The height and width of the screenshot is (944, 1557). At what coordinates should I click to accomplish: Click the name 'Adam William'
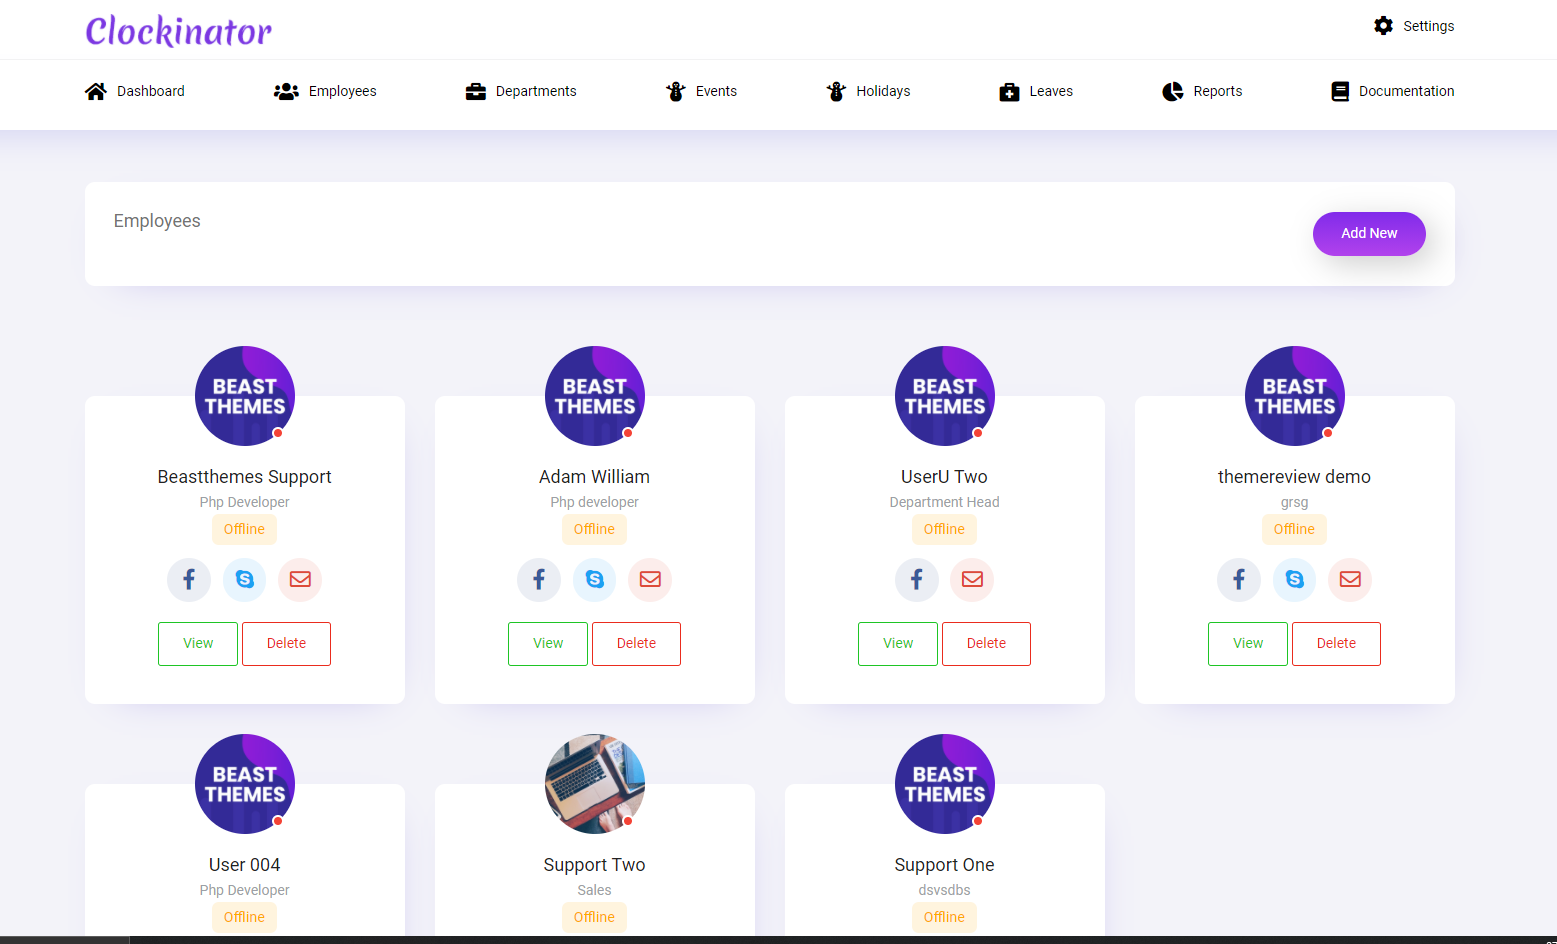point(595,477)
